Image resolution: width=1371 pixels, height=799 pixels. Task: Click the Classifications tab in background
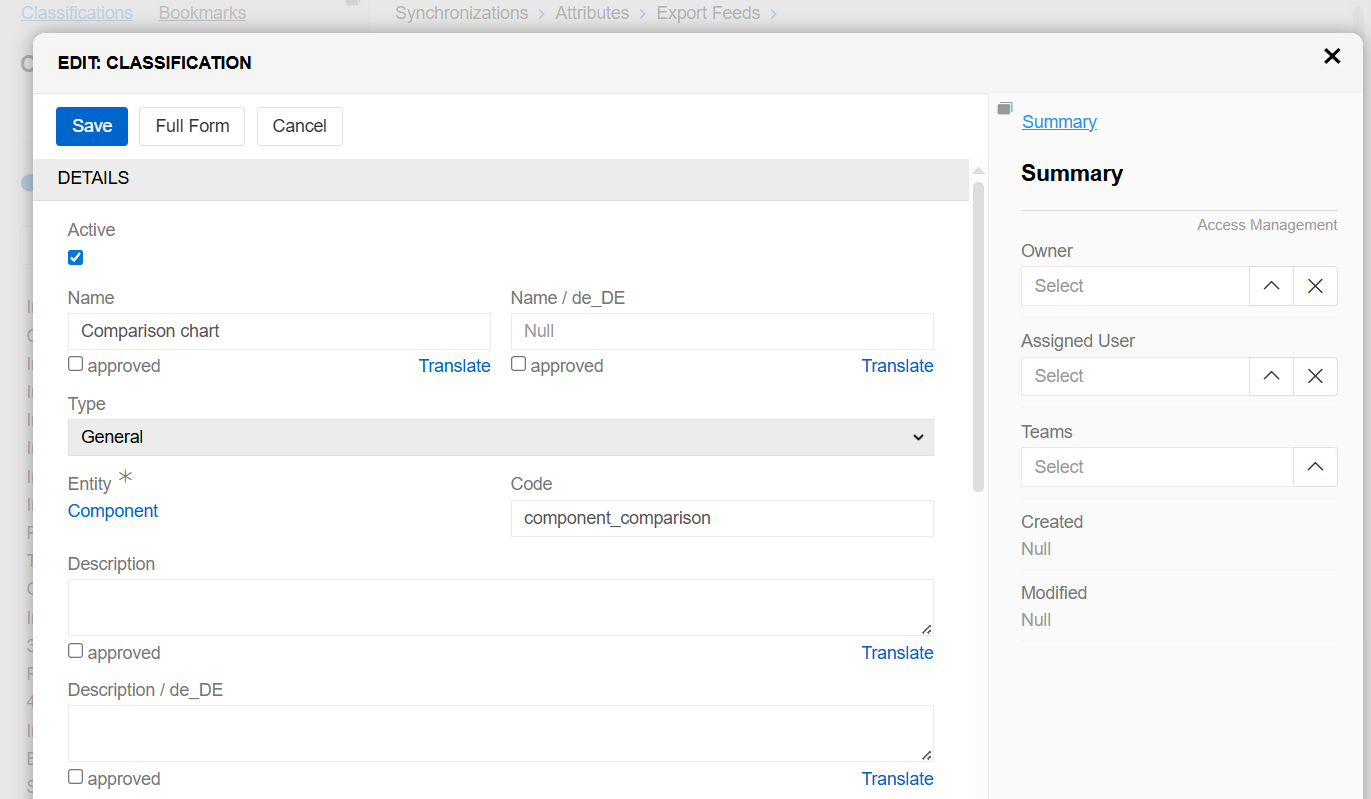(x=77, y=13)
